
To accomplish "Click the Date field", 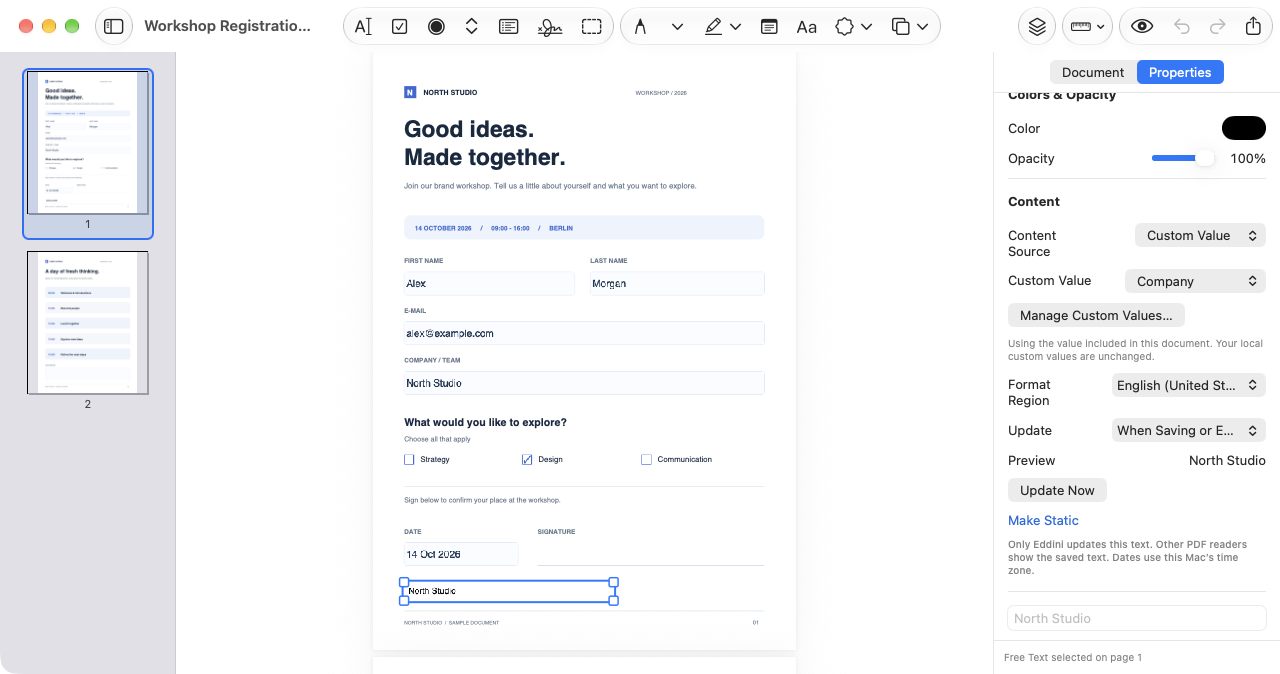I will [x=461, y=554].
